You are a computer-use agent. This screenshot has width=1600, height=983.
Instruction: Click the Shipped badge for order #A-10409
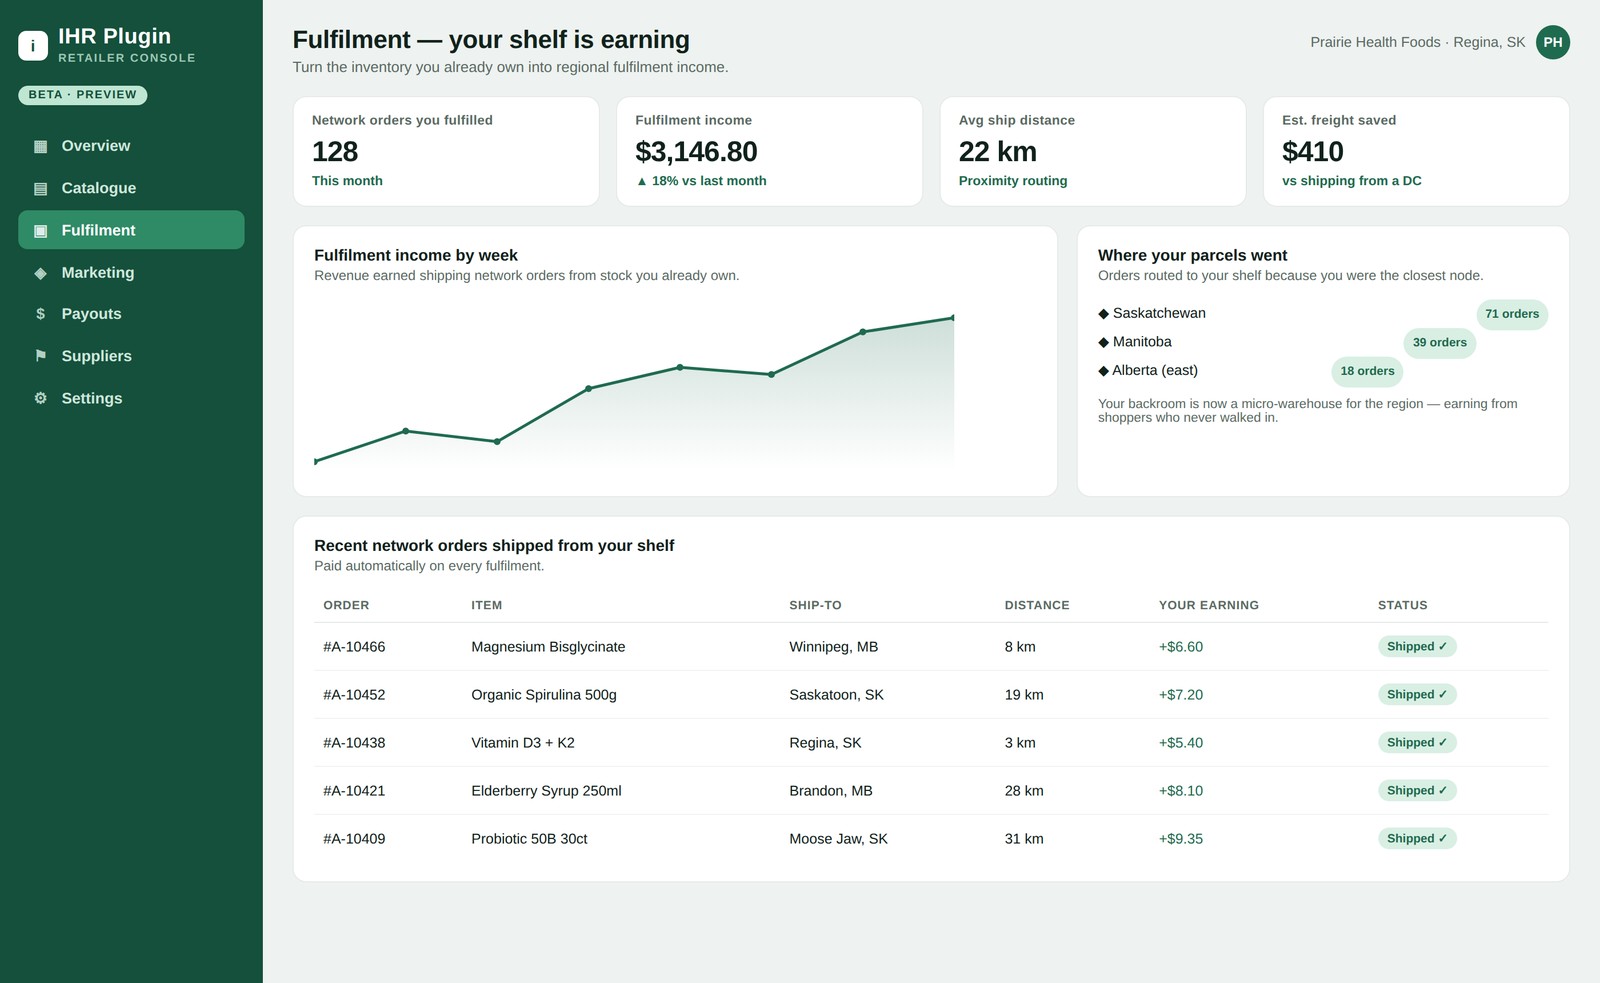(x=1417, y=839)
